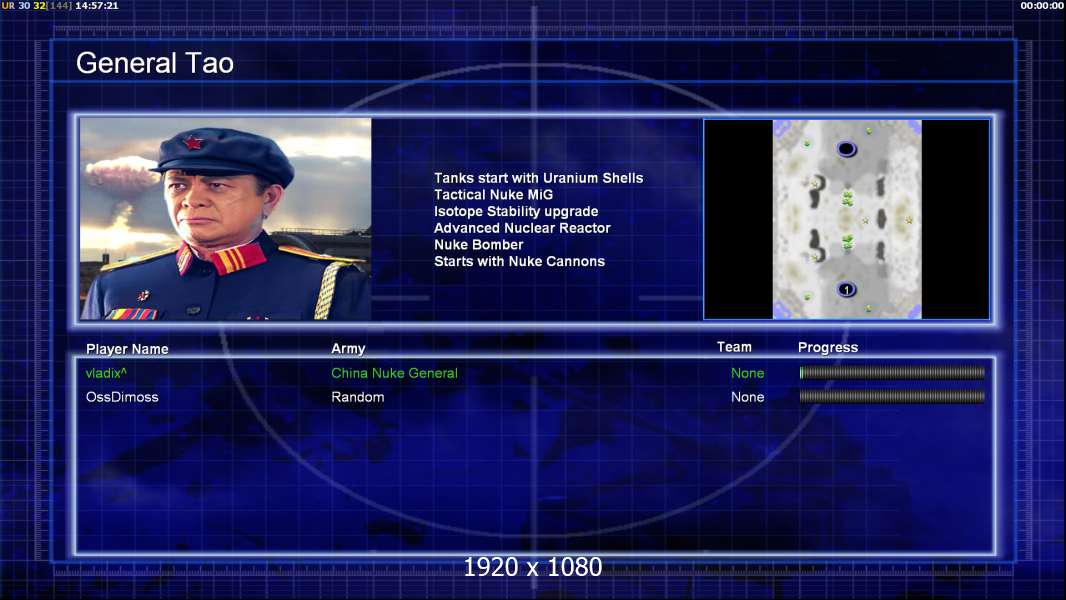
Task: Click OssDimoss loading progress bar
Action: [x=892, y=396]
